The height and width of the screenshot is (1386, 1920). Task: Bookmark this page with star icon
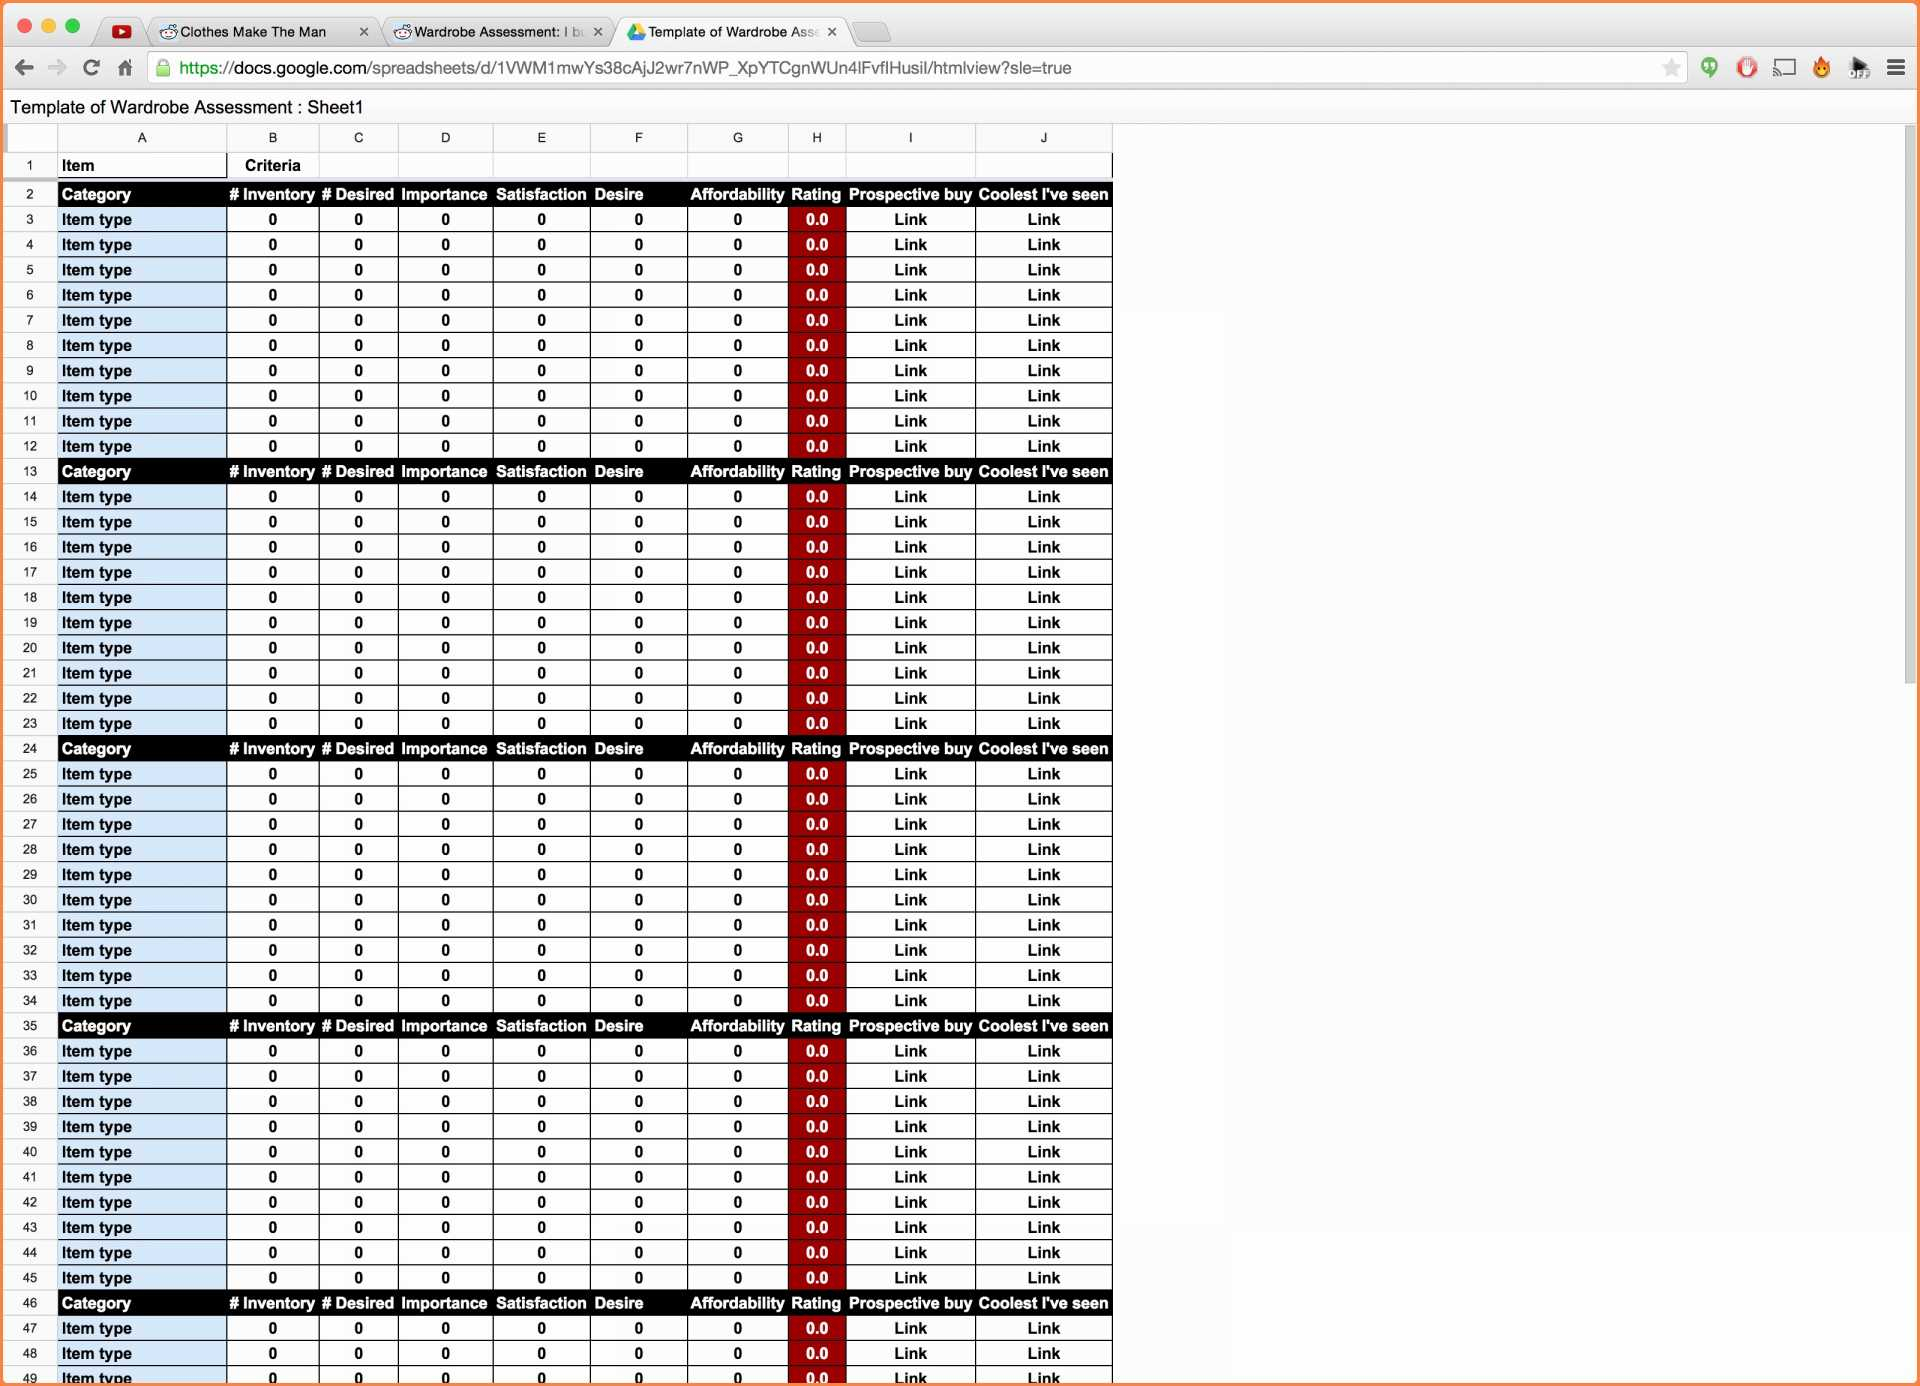[1671, 68]
